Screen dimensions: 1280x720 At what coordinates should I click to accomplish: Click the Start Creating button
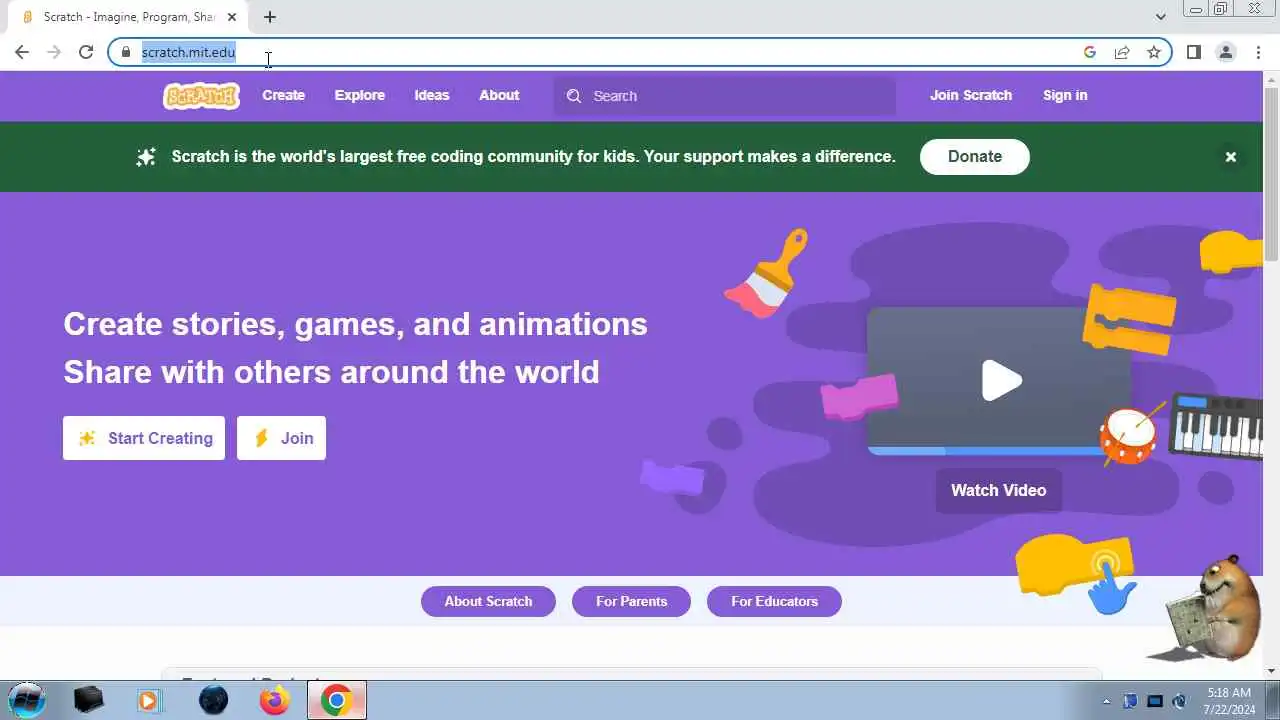tap(144, 438)
